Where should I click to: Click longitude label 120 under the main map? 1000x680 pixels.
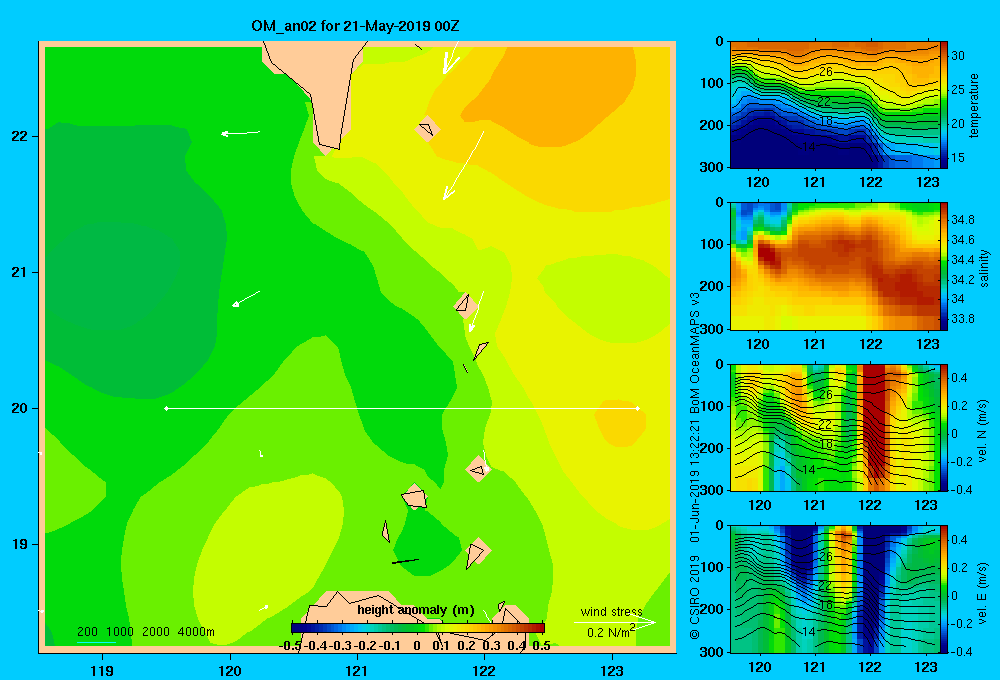coord(230,670)
